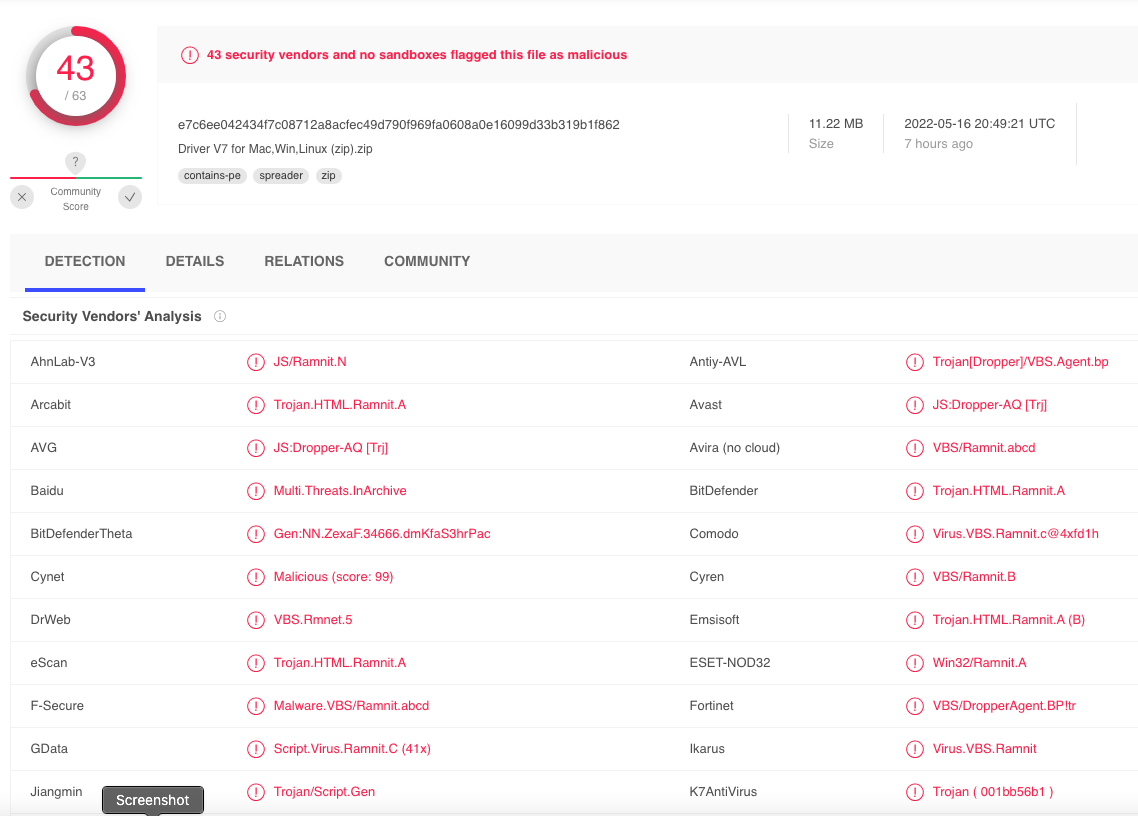Click the Screenshot tooltip button
The image size is (1138, 816).
click(152, 800)
